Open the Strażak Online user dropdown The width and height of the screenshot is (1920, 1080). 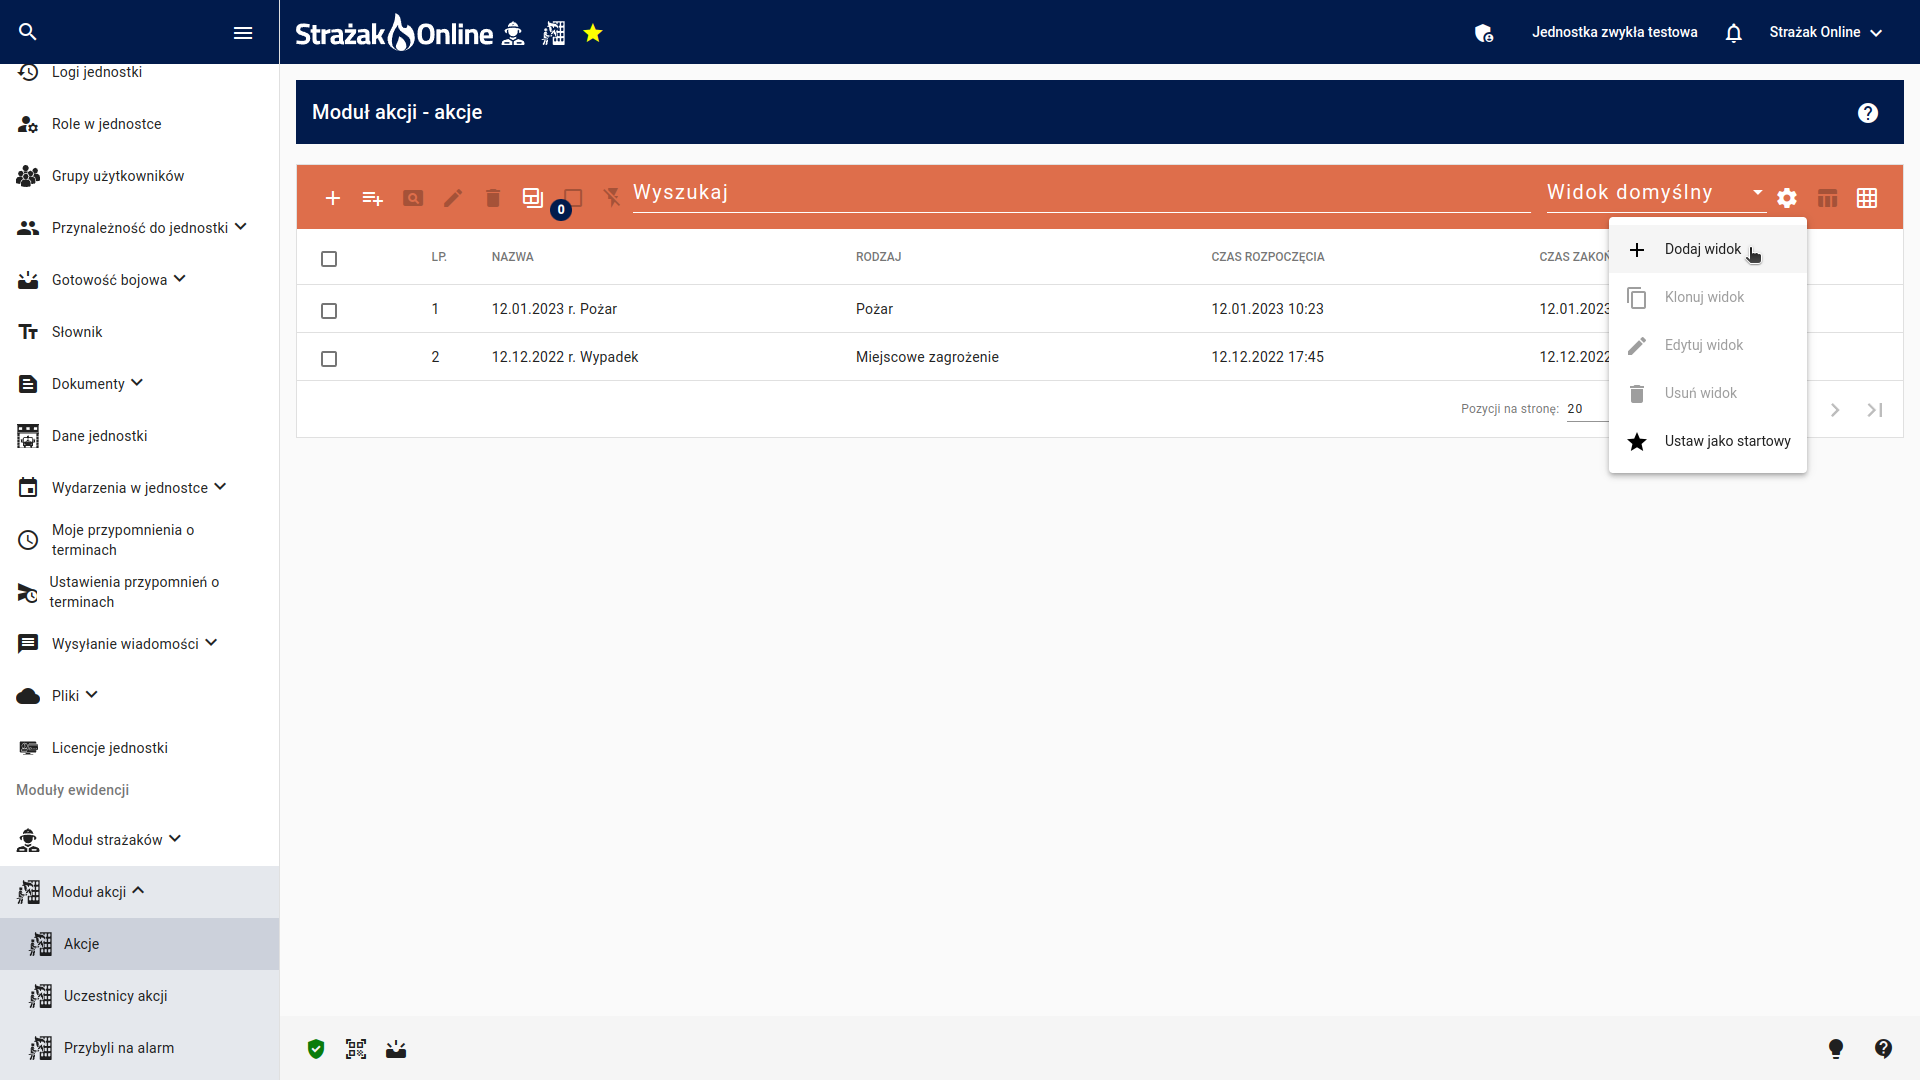[x=1826, y=32]
